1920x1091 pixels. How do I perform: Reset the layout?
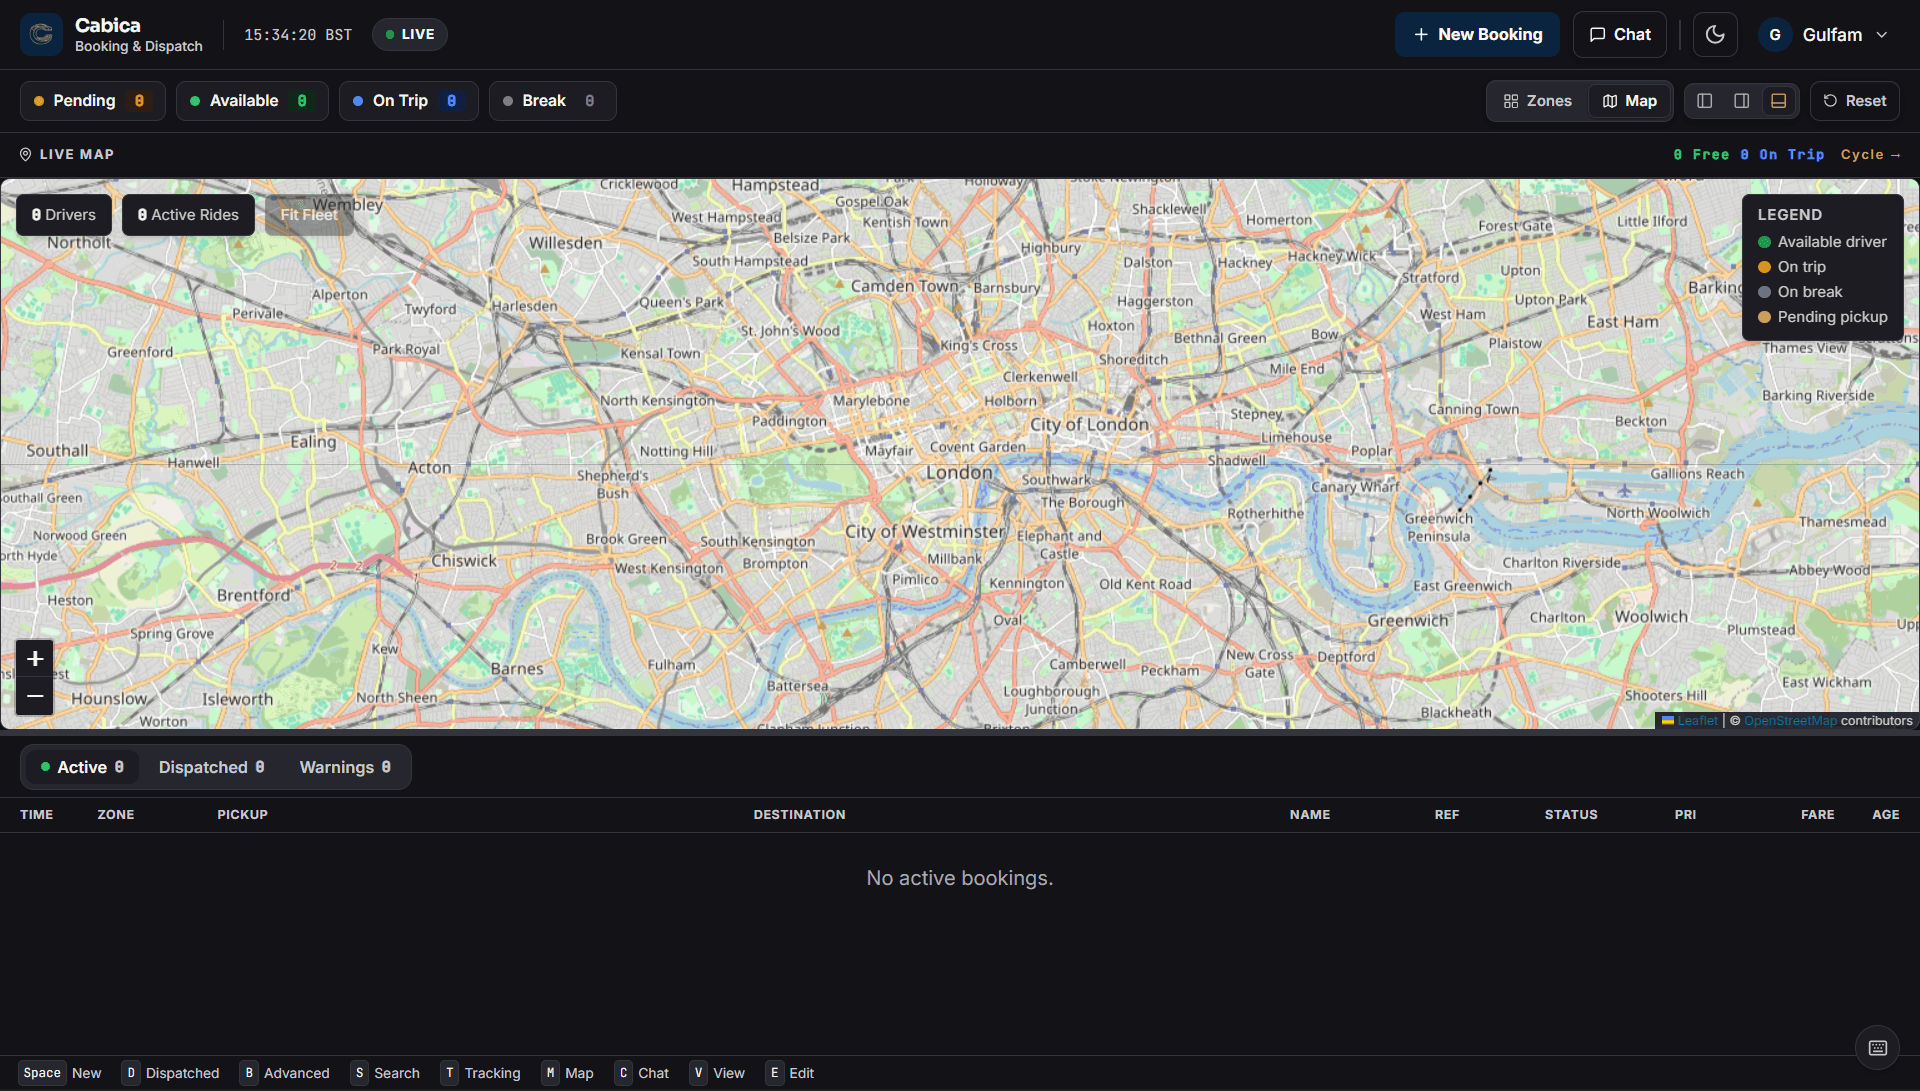(1855, 101)
